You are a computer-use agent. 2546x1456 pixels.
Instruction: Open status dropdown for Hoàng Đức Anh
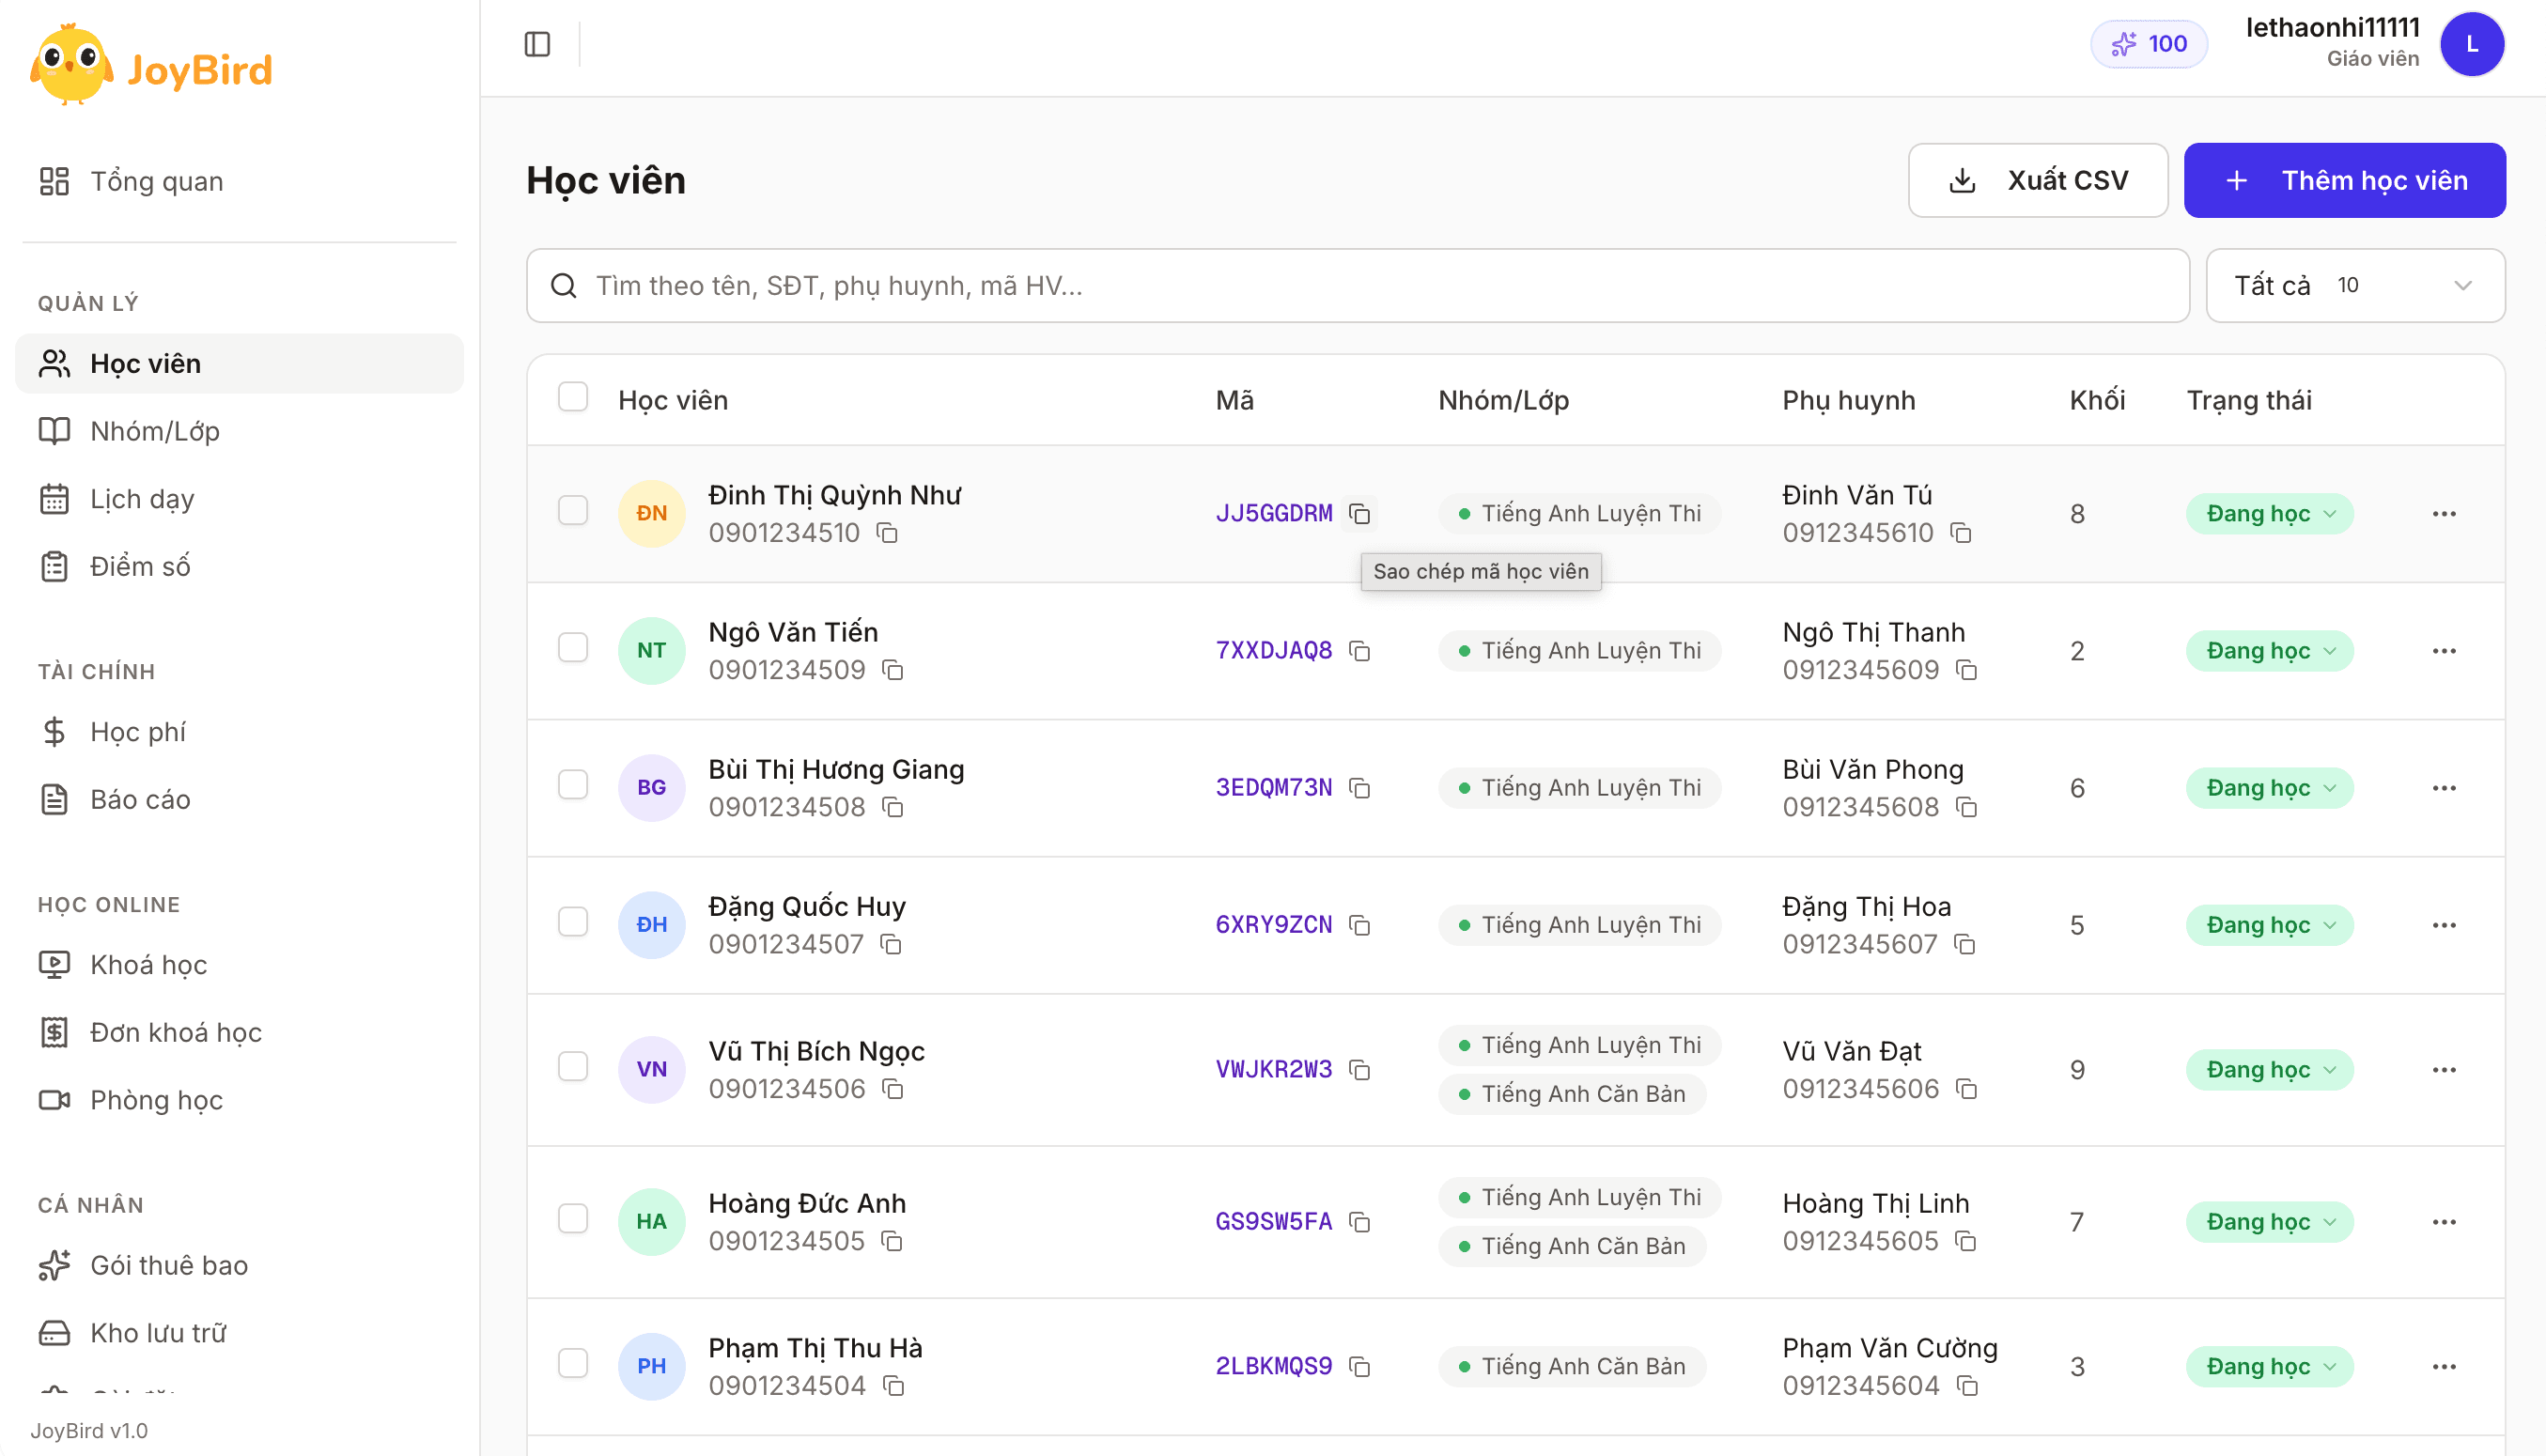coord(2269,1222)
